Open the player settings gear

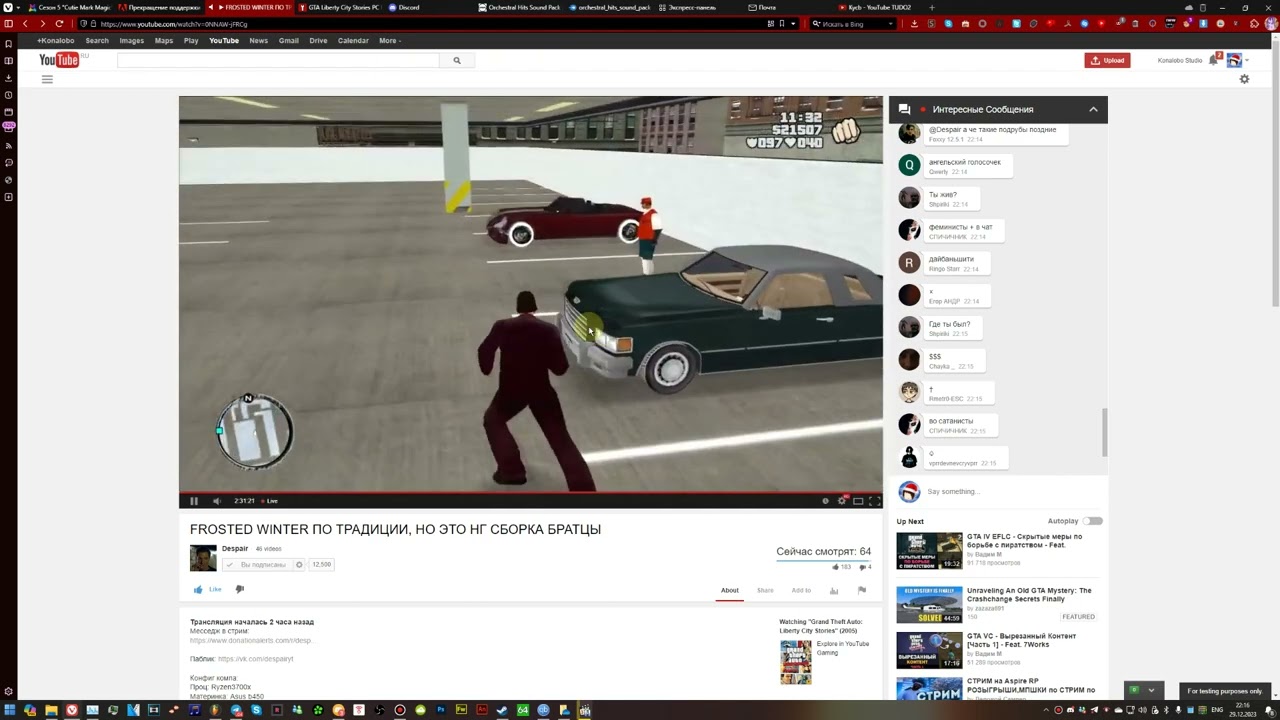click(841, 501)
